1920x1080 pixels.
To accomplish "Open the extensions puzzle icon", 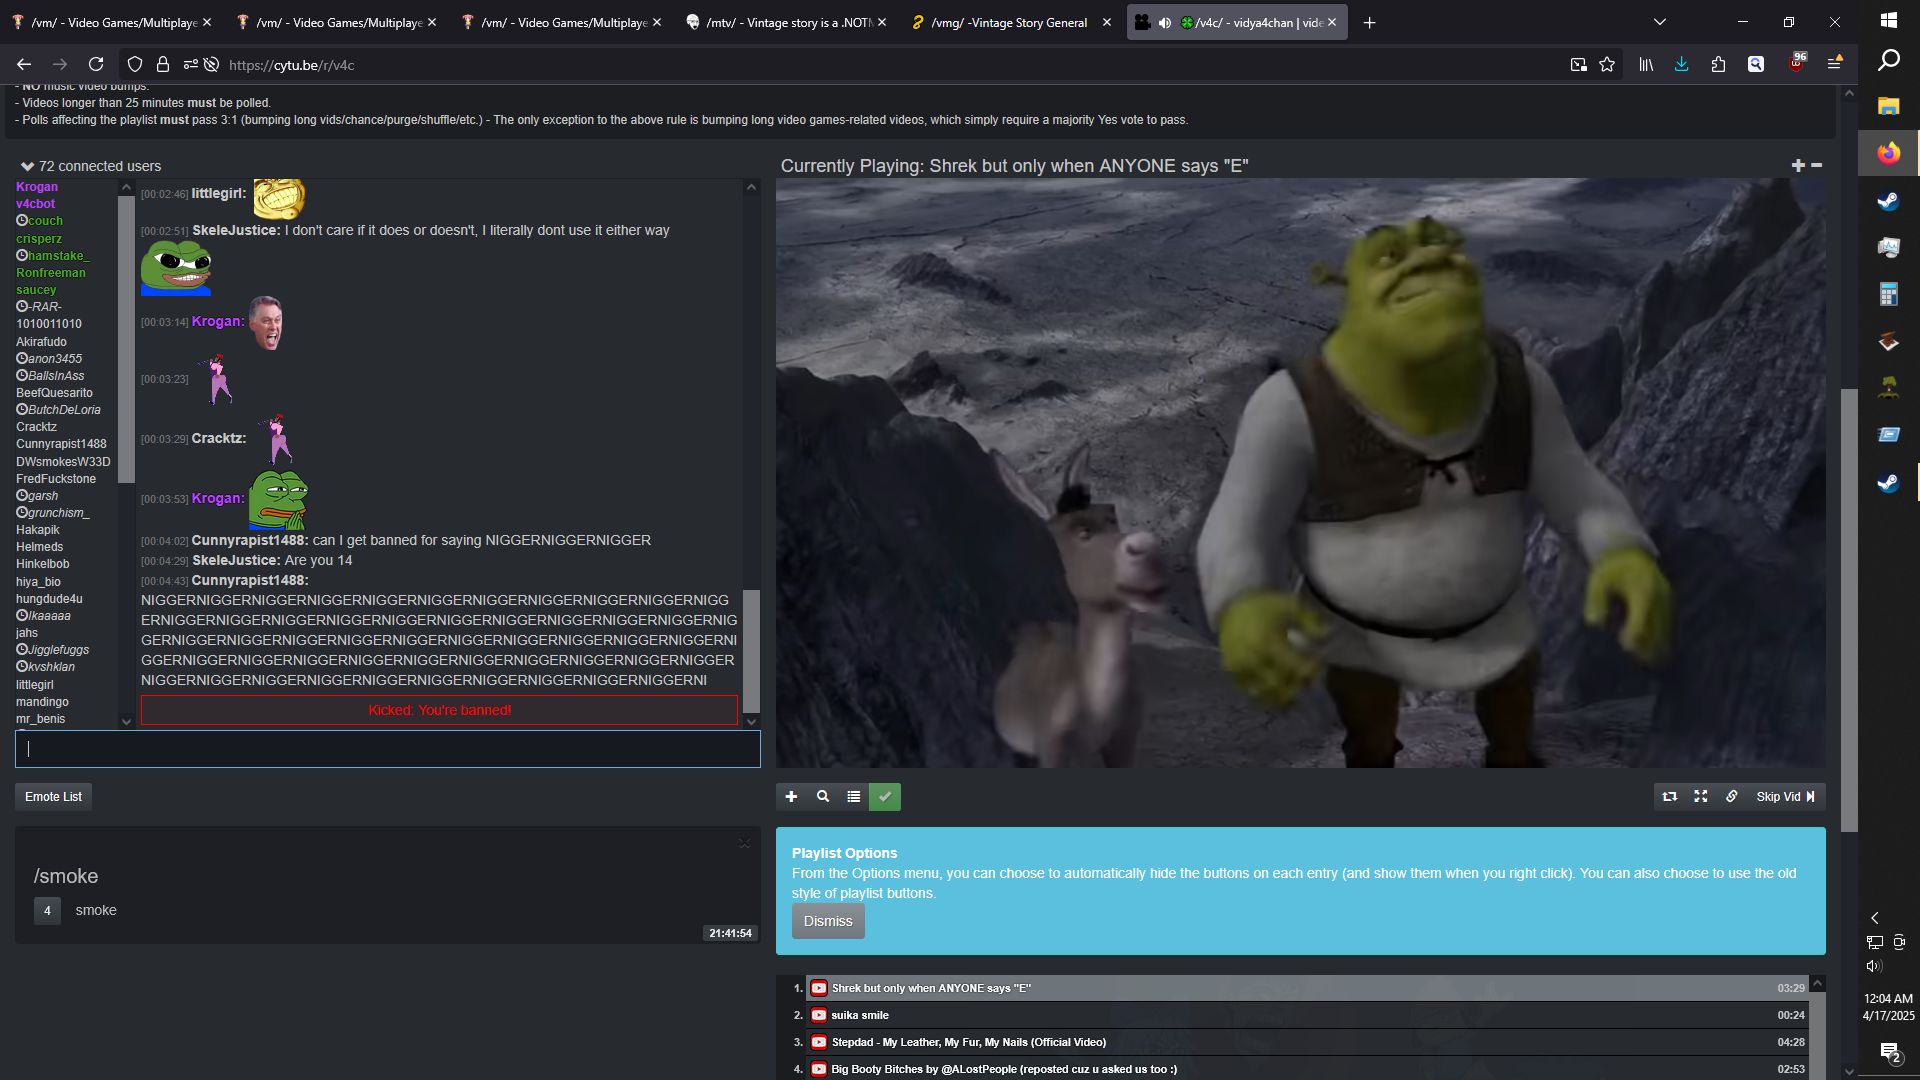I will [1718, 64].
